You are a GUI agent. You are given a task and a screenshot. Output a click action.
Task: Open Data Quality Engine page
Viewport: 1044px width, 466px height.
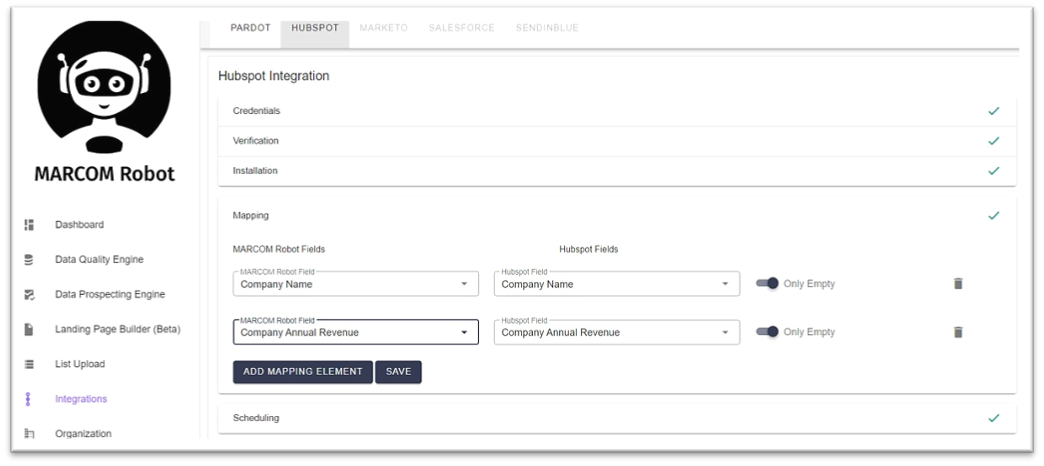99,260
